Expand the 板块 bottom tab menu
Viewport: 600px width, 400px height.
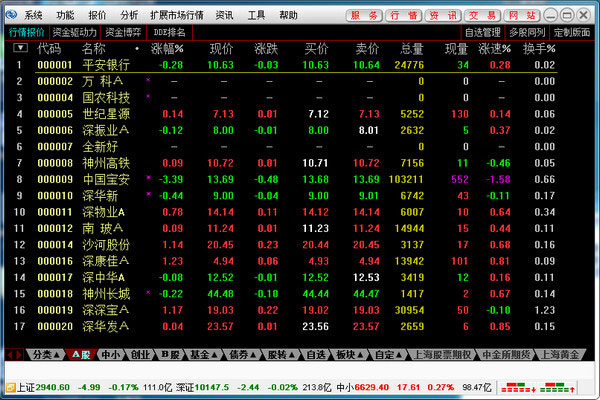coord(350,355)
